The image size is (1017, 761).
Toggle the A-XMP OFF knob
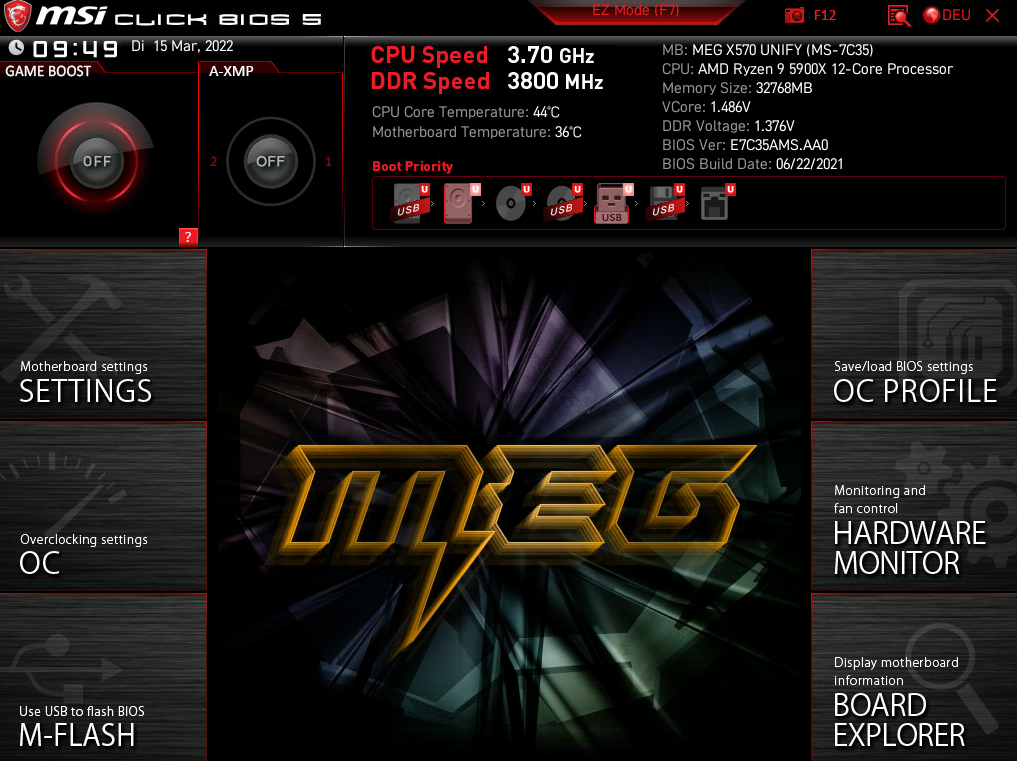coord(270,161)
